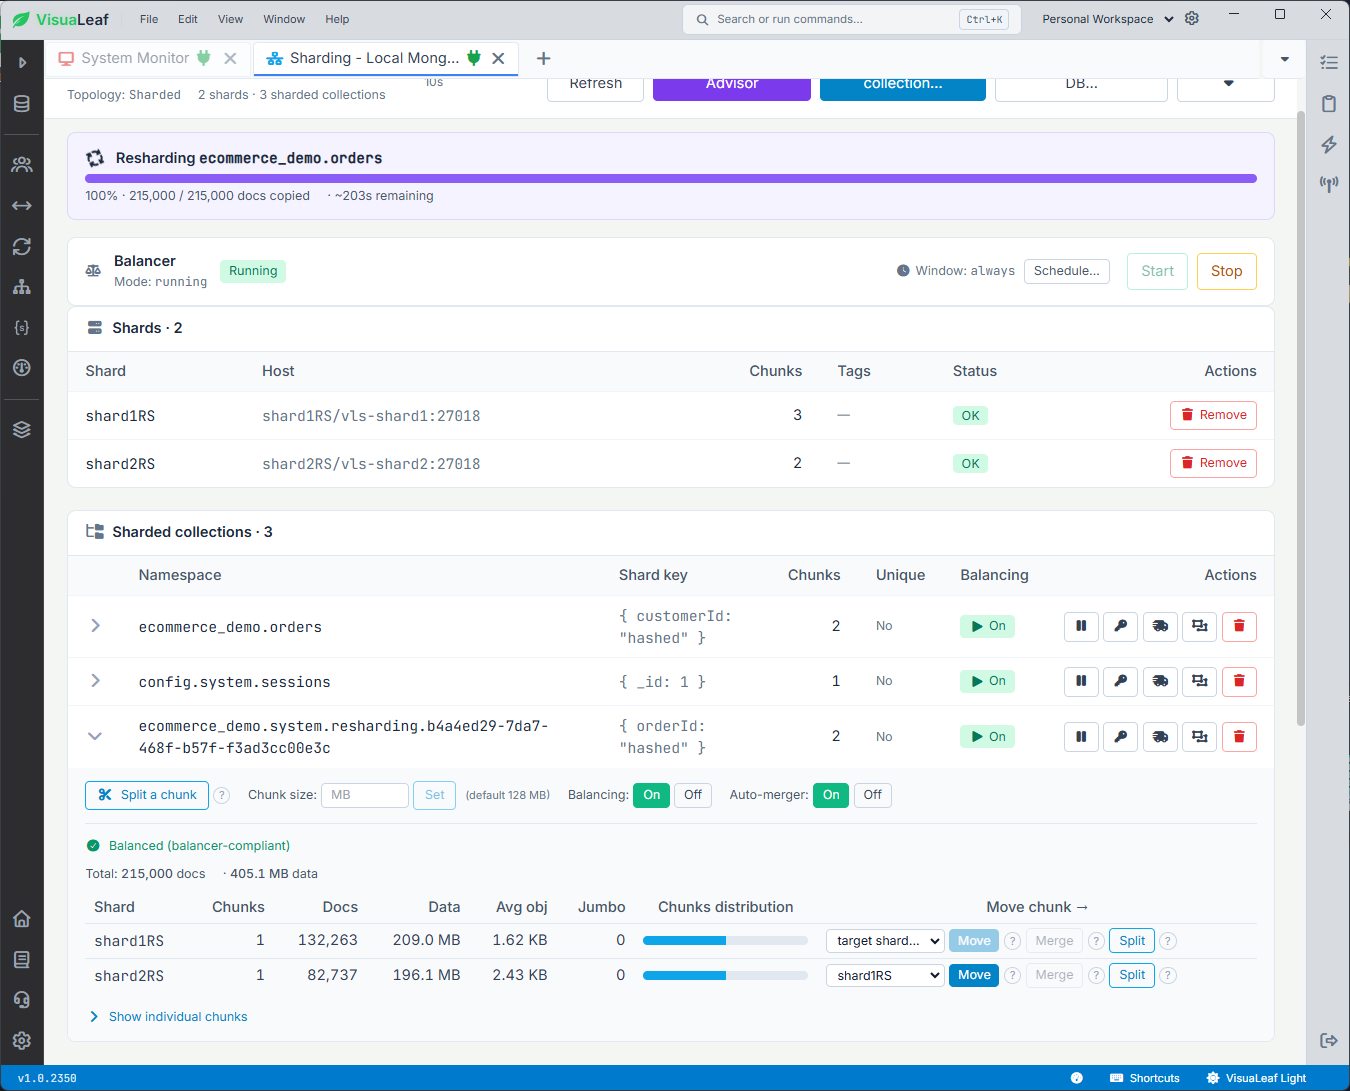Open target shard dropdown for shard1RS
Screen dimensions: 1350x1091
[x=885, y=941]
